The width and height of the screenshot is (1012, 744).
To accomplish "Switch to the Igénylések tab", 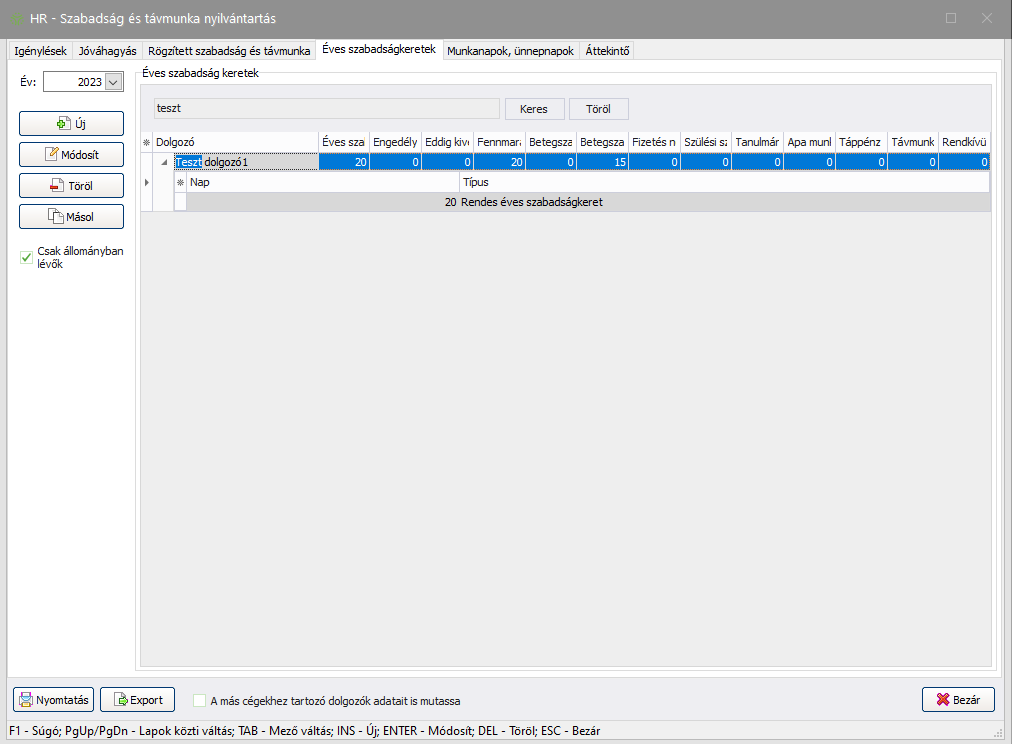I will click(40, 50).
